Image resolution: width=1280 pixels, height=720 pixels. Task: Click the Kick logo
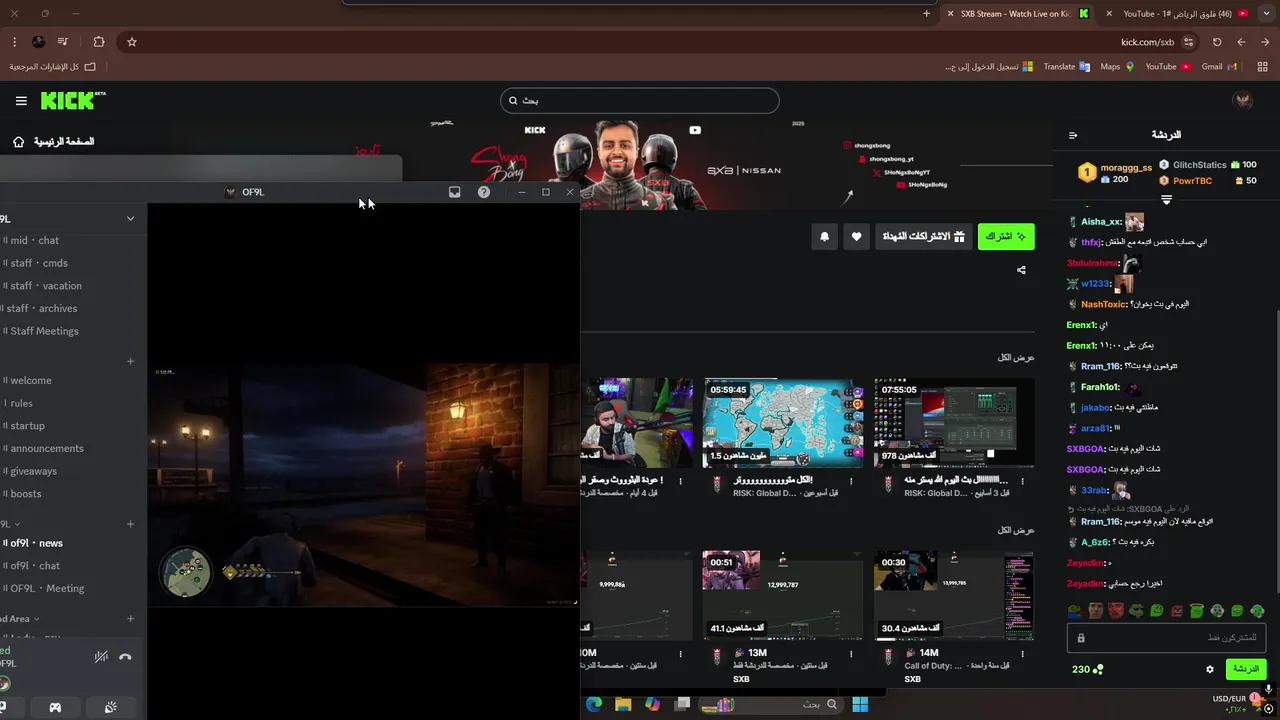pyautogui.click(x=72, y=100)
